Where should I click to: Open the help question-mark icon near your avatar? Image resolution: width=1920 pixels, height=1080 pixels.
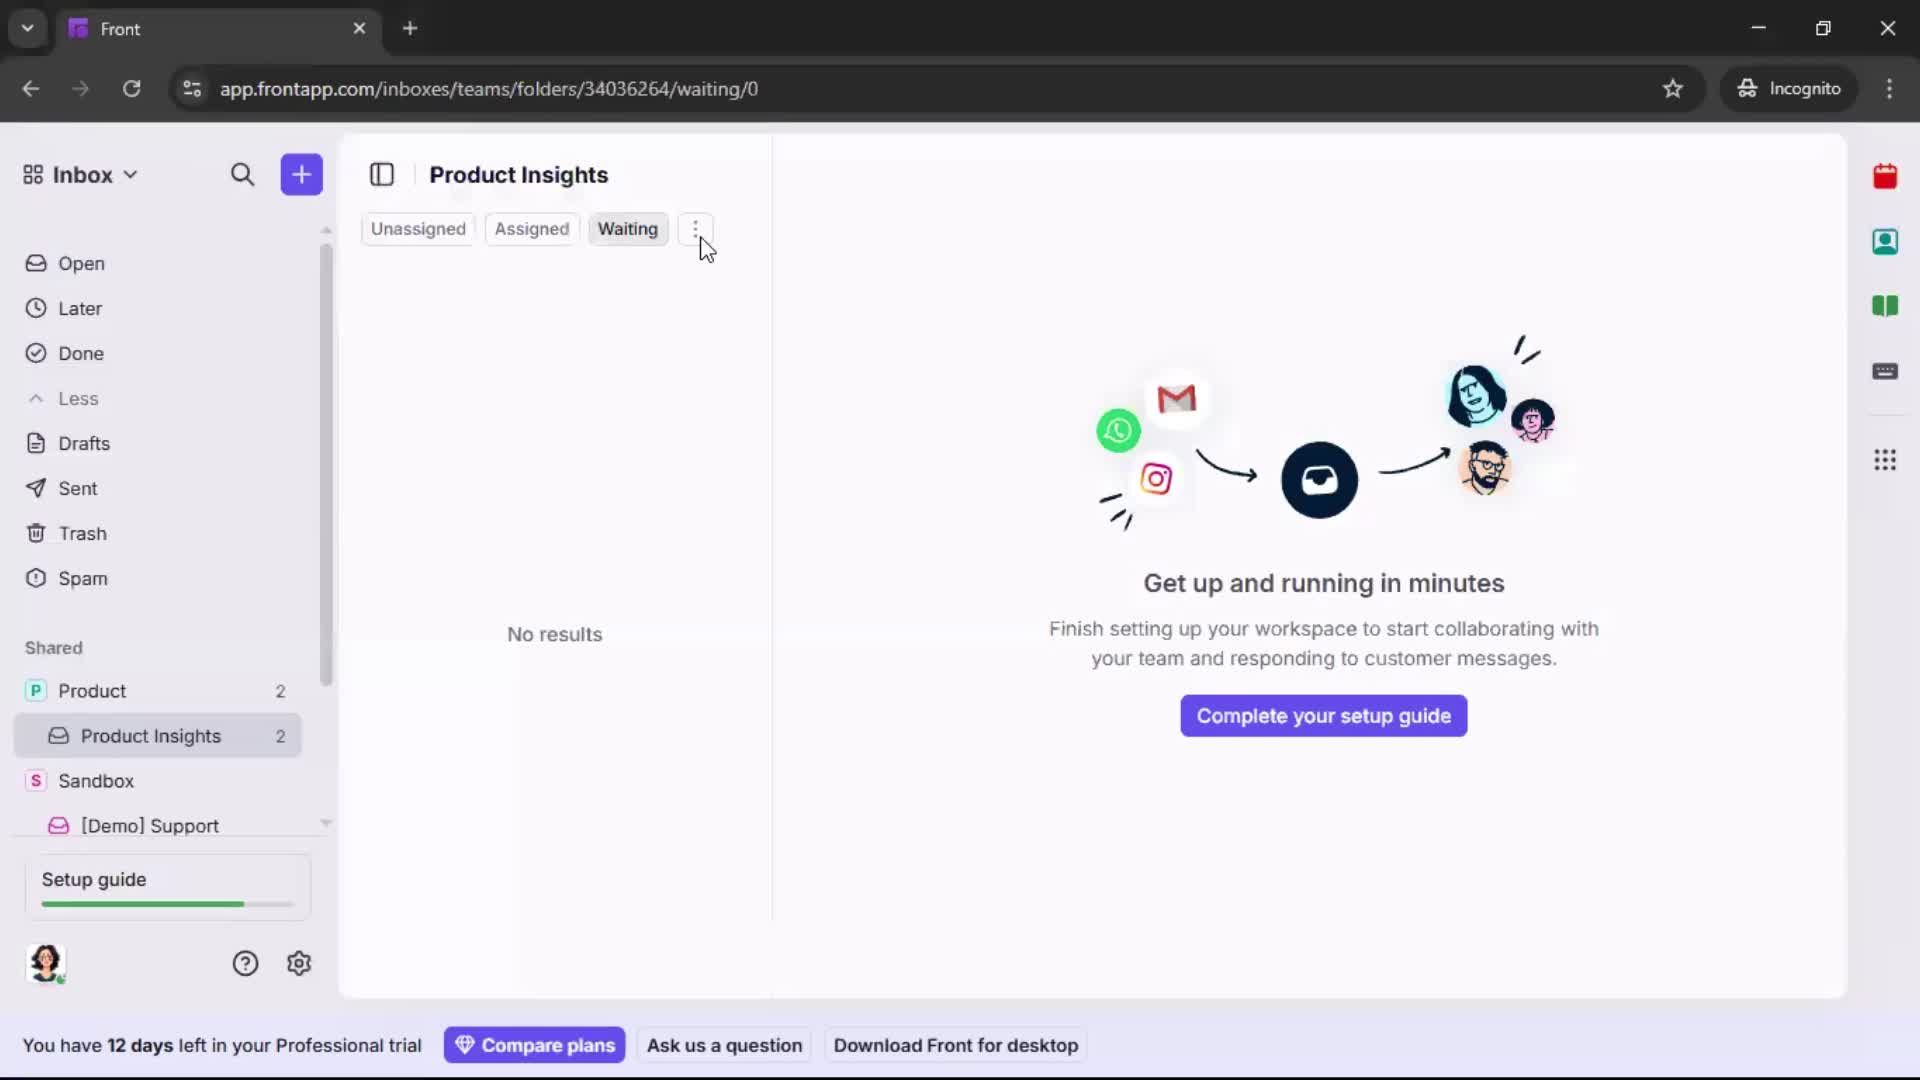point(246,963)
